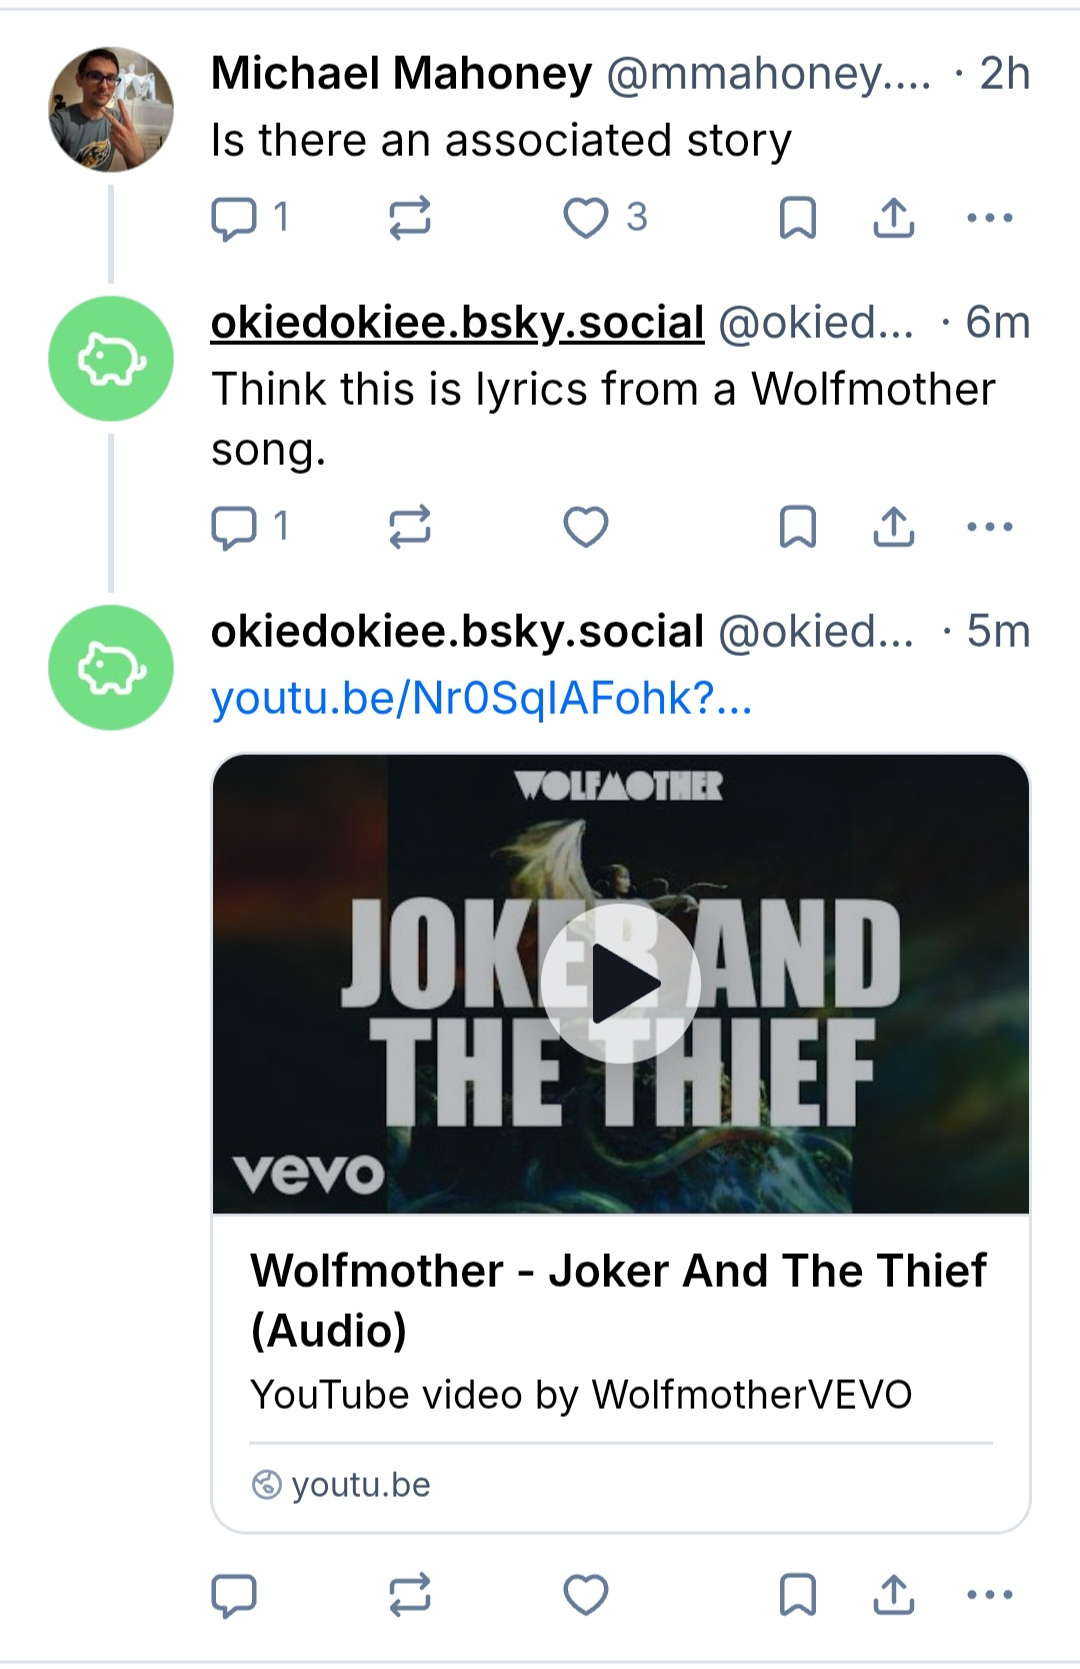The image size is (1080, 1669).
Task: Share the Wolfmother song lyrics post
Action: tap(893, 527)
